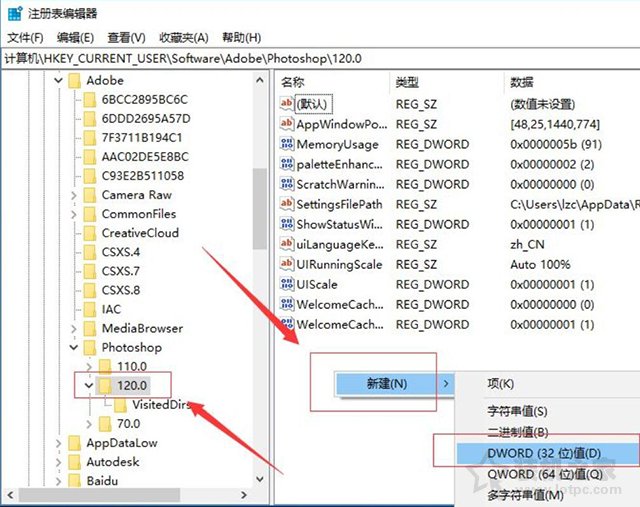Open the 新建(N) context menu item

pyautogui.click(x=395, y=384)
